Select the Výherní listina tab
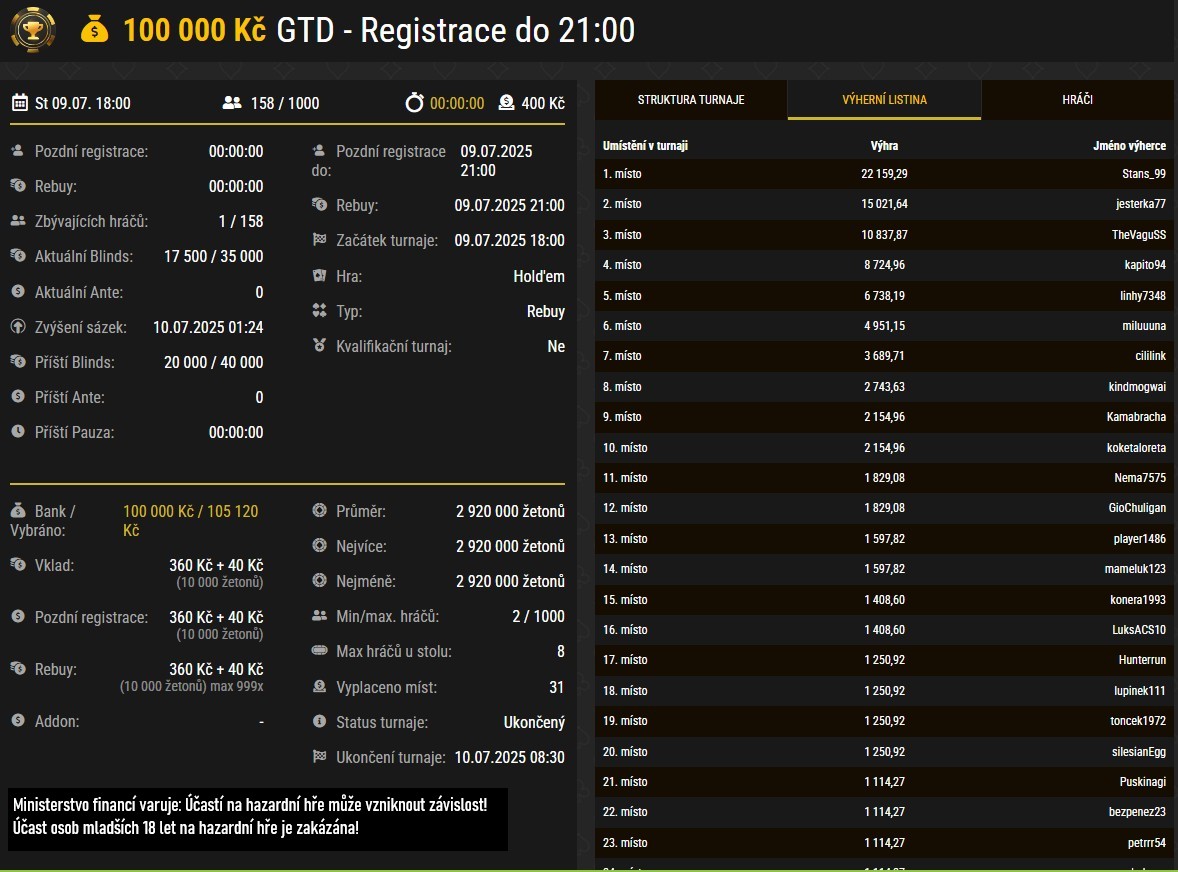1178x872 pixels. point(884,100)
